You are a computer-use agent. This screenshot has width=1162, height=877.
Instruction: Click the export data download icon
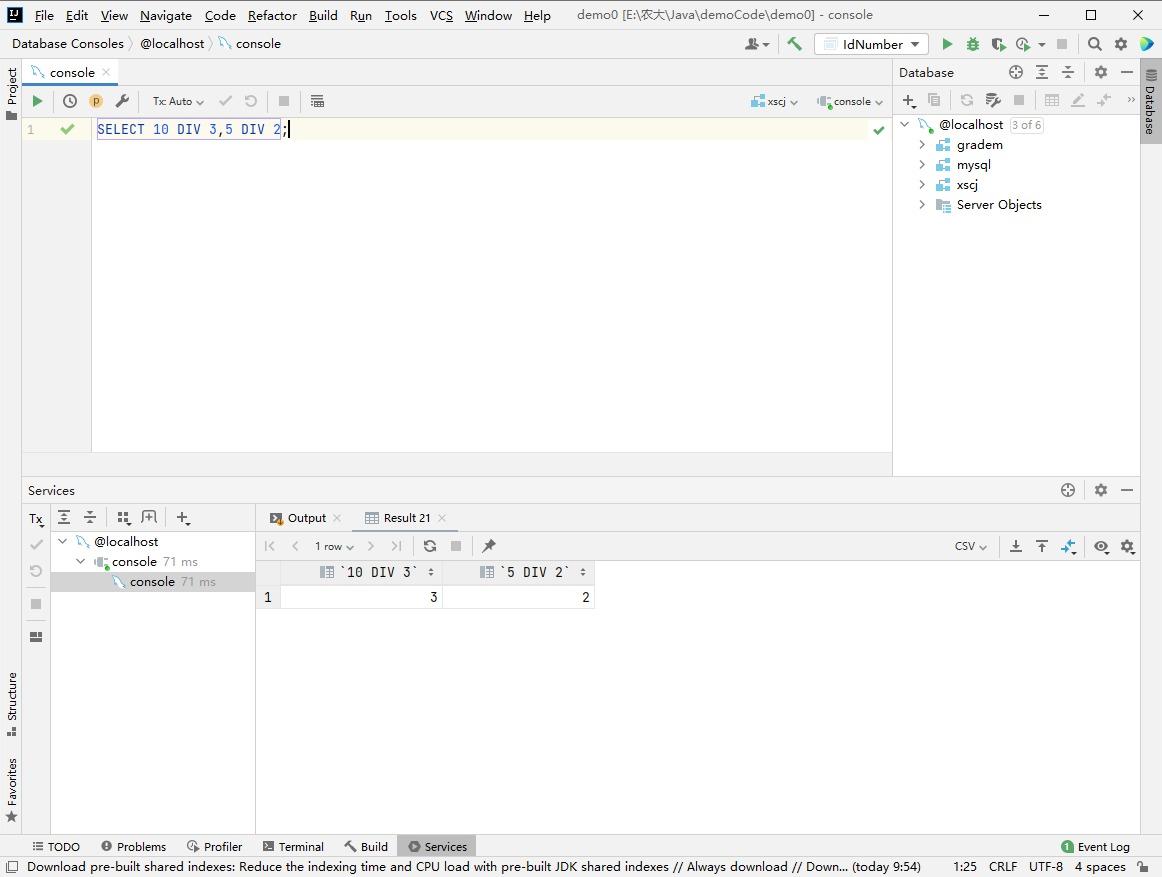(1015, 546)
